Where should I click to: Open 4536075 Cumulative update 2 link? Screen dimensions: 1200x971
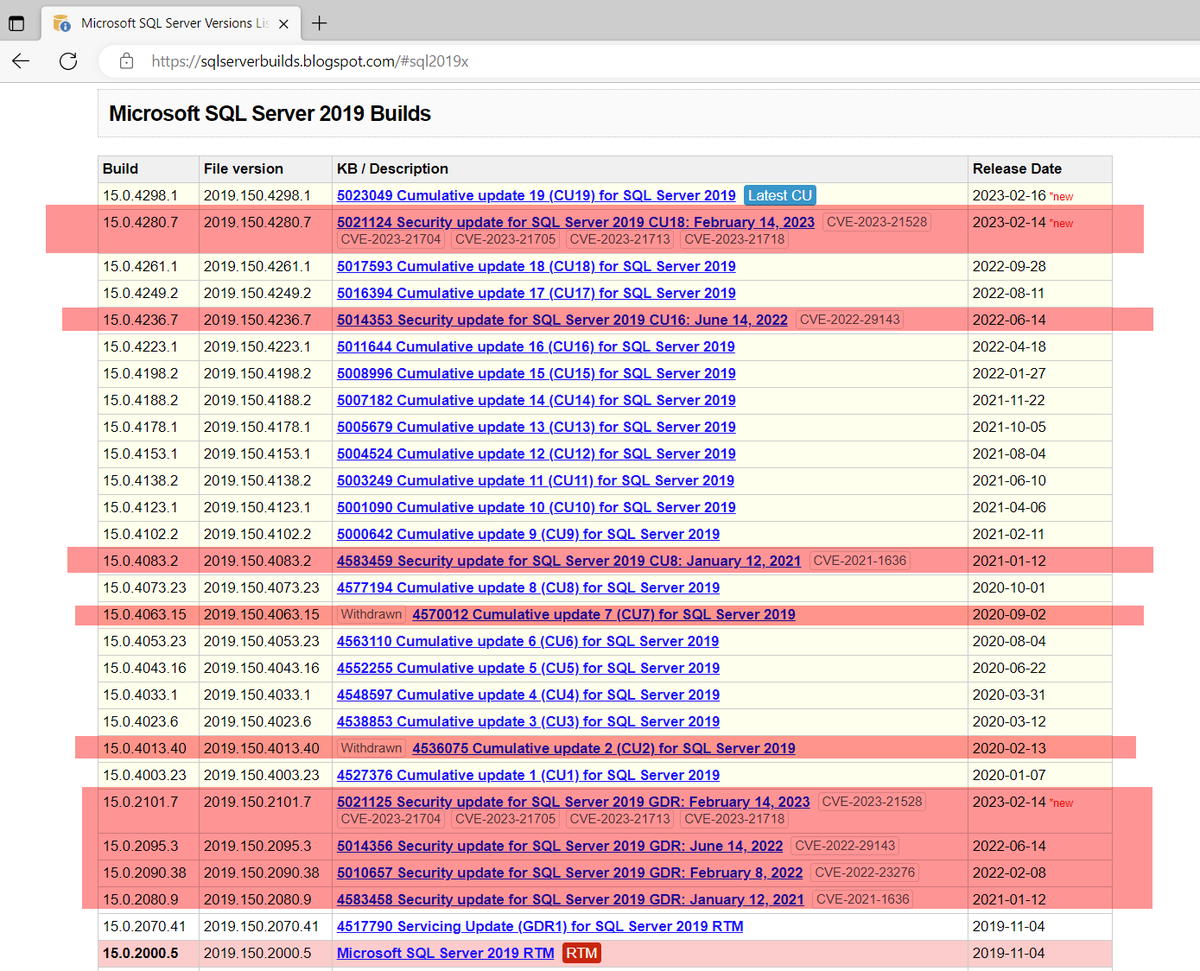(604, 748)
